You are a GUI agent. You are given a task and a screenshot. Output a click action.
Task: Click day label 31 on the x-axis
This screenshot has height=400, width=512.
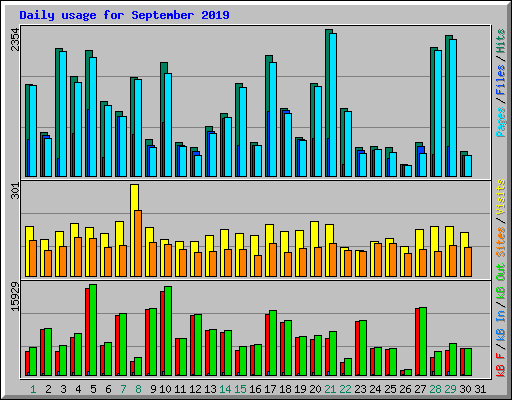(x=480, y=389)
